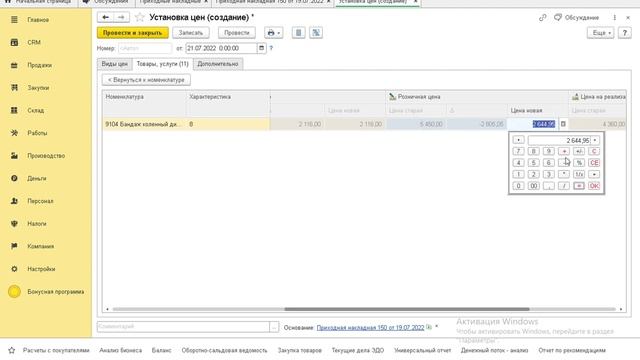Viewport: 640px width, 360px height.
Task: Click Провести button
Action: 237,33
